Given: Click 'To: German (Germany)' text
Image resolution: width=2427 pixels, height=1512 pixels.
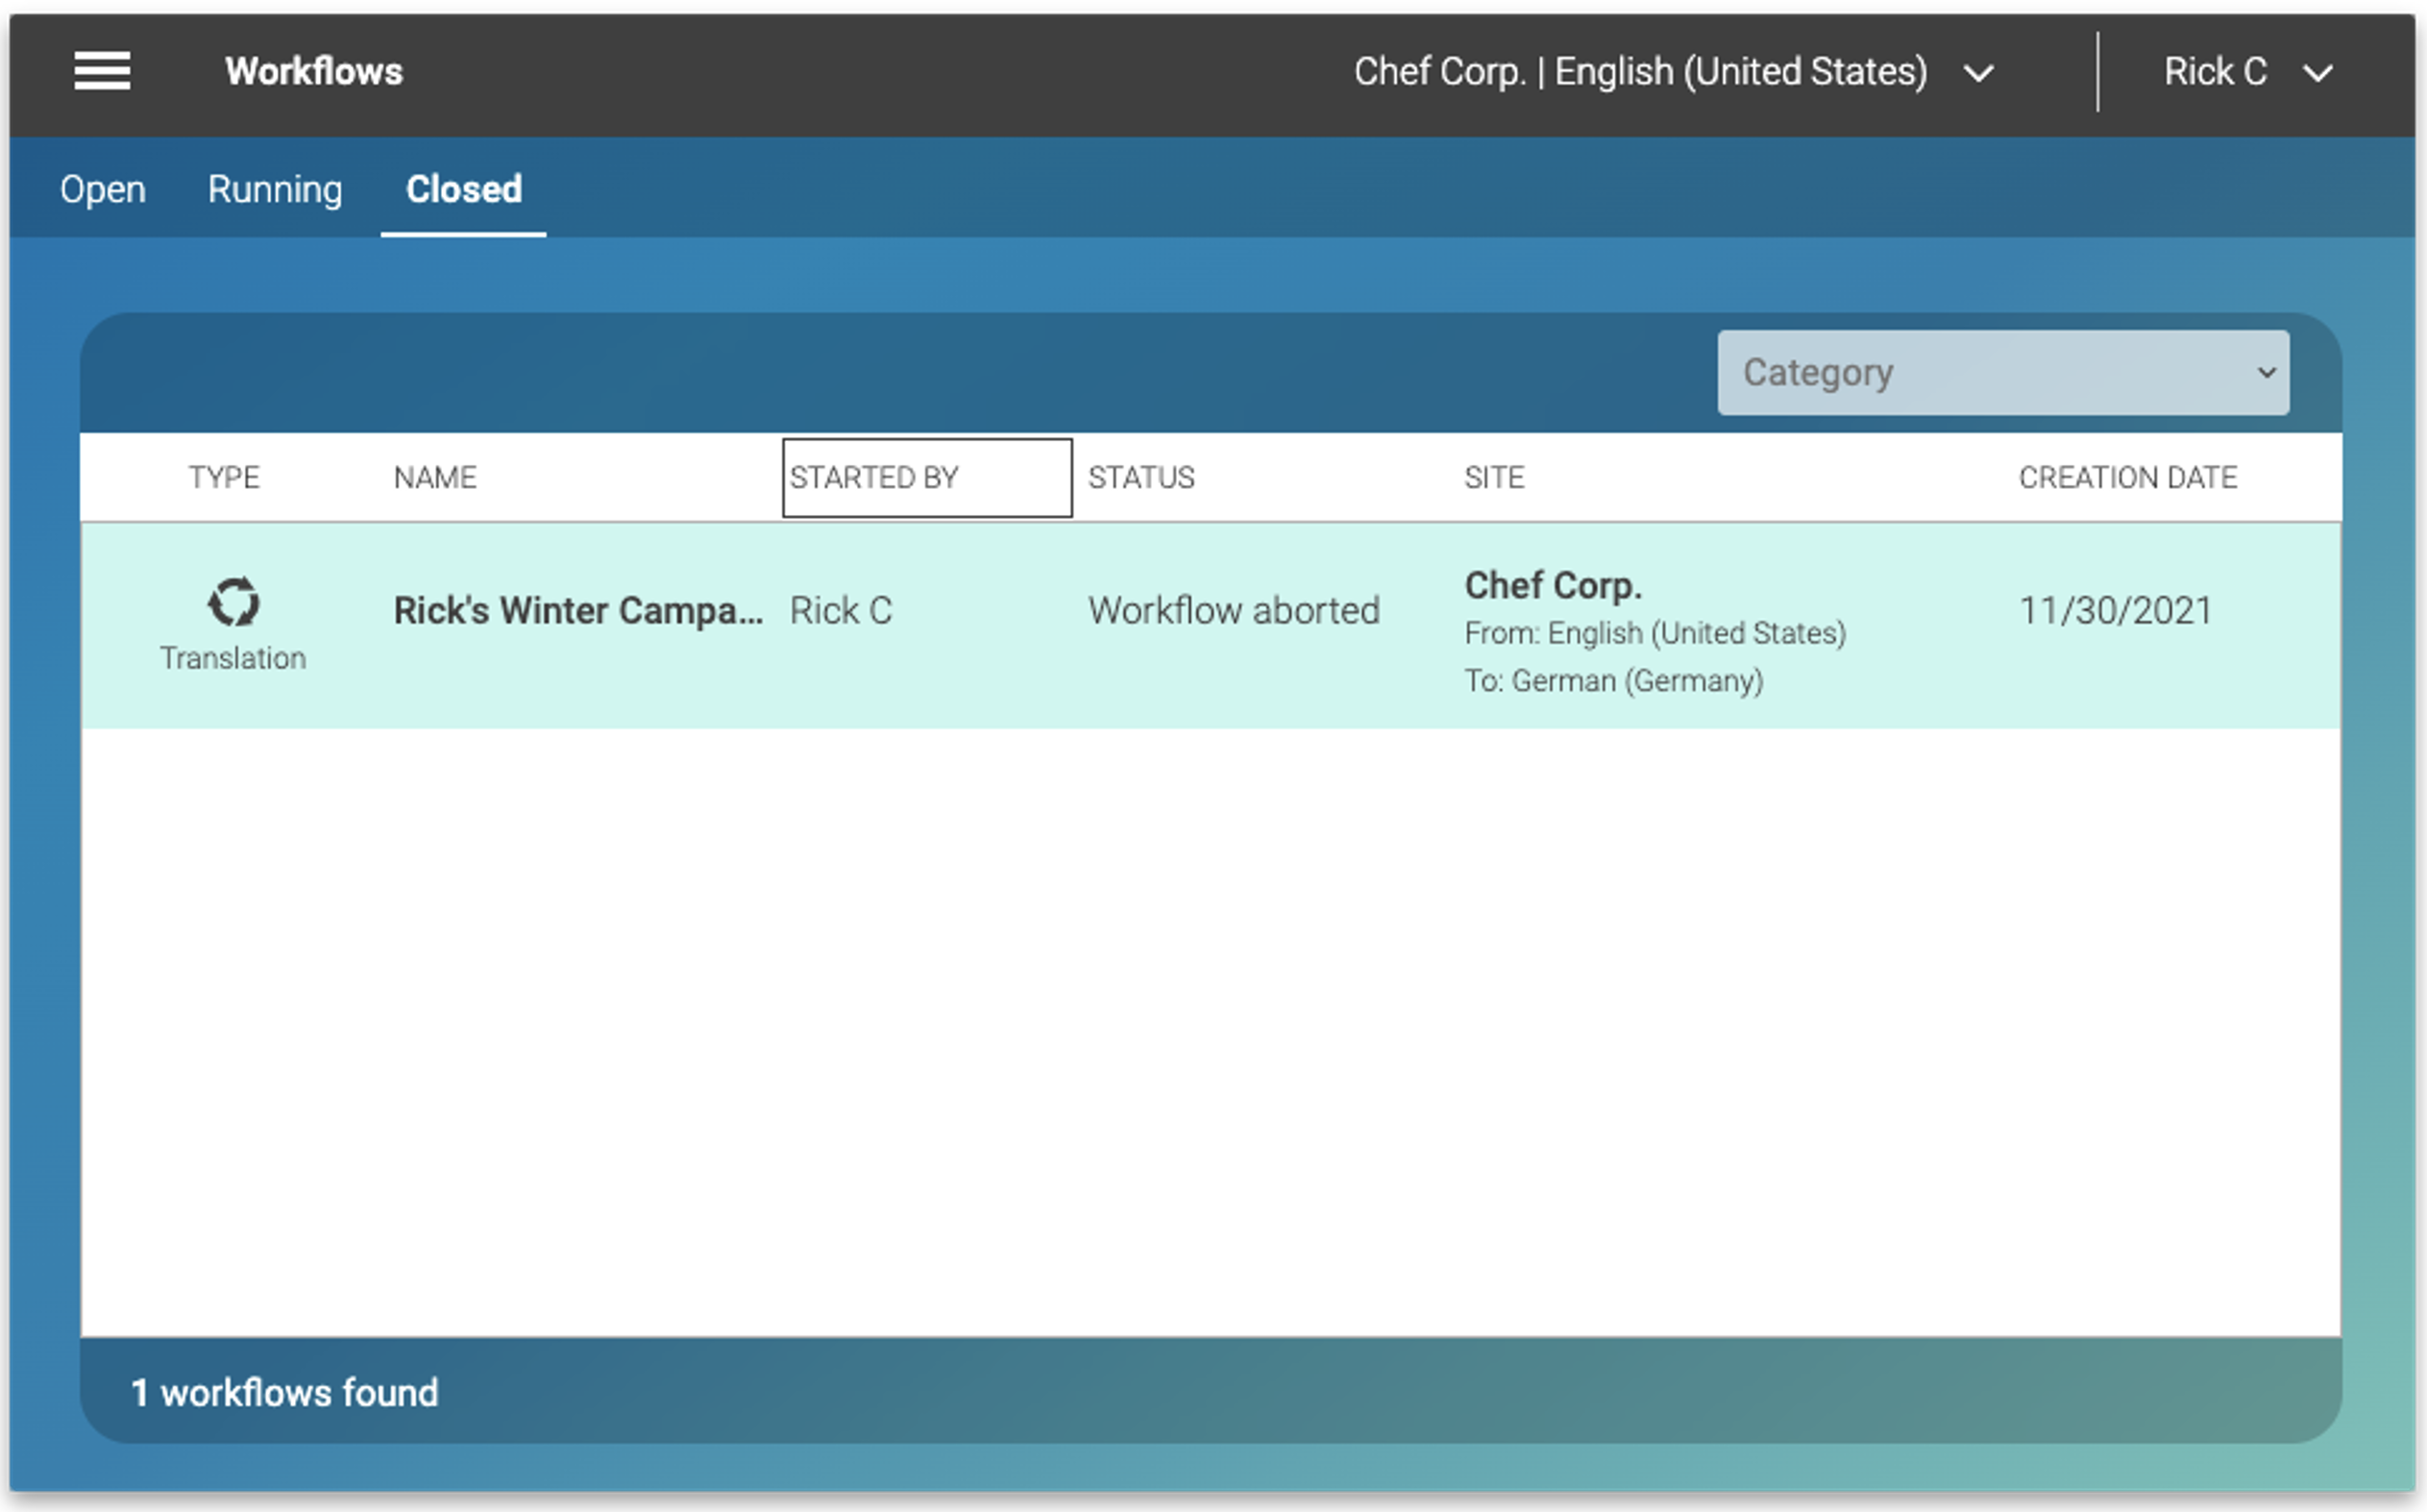Looking at the screenshot, I should coord(1614,681).
